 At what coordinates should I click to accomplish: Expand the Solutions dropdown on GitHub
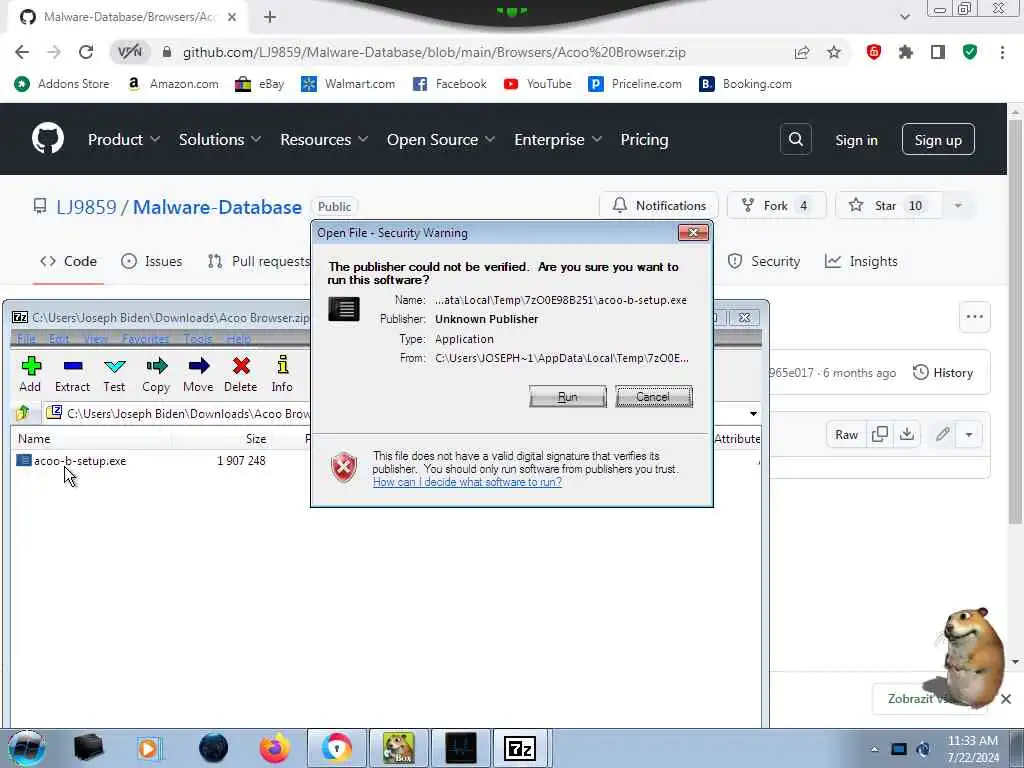point(220,140)
